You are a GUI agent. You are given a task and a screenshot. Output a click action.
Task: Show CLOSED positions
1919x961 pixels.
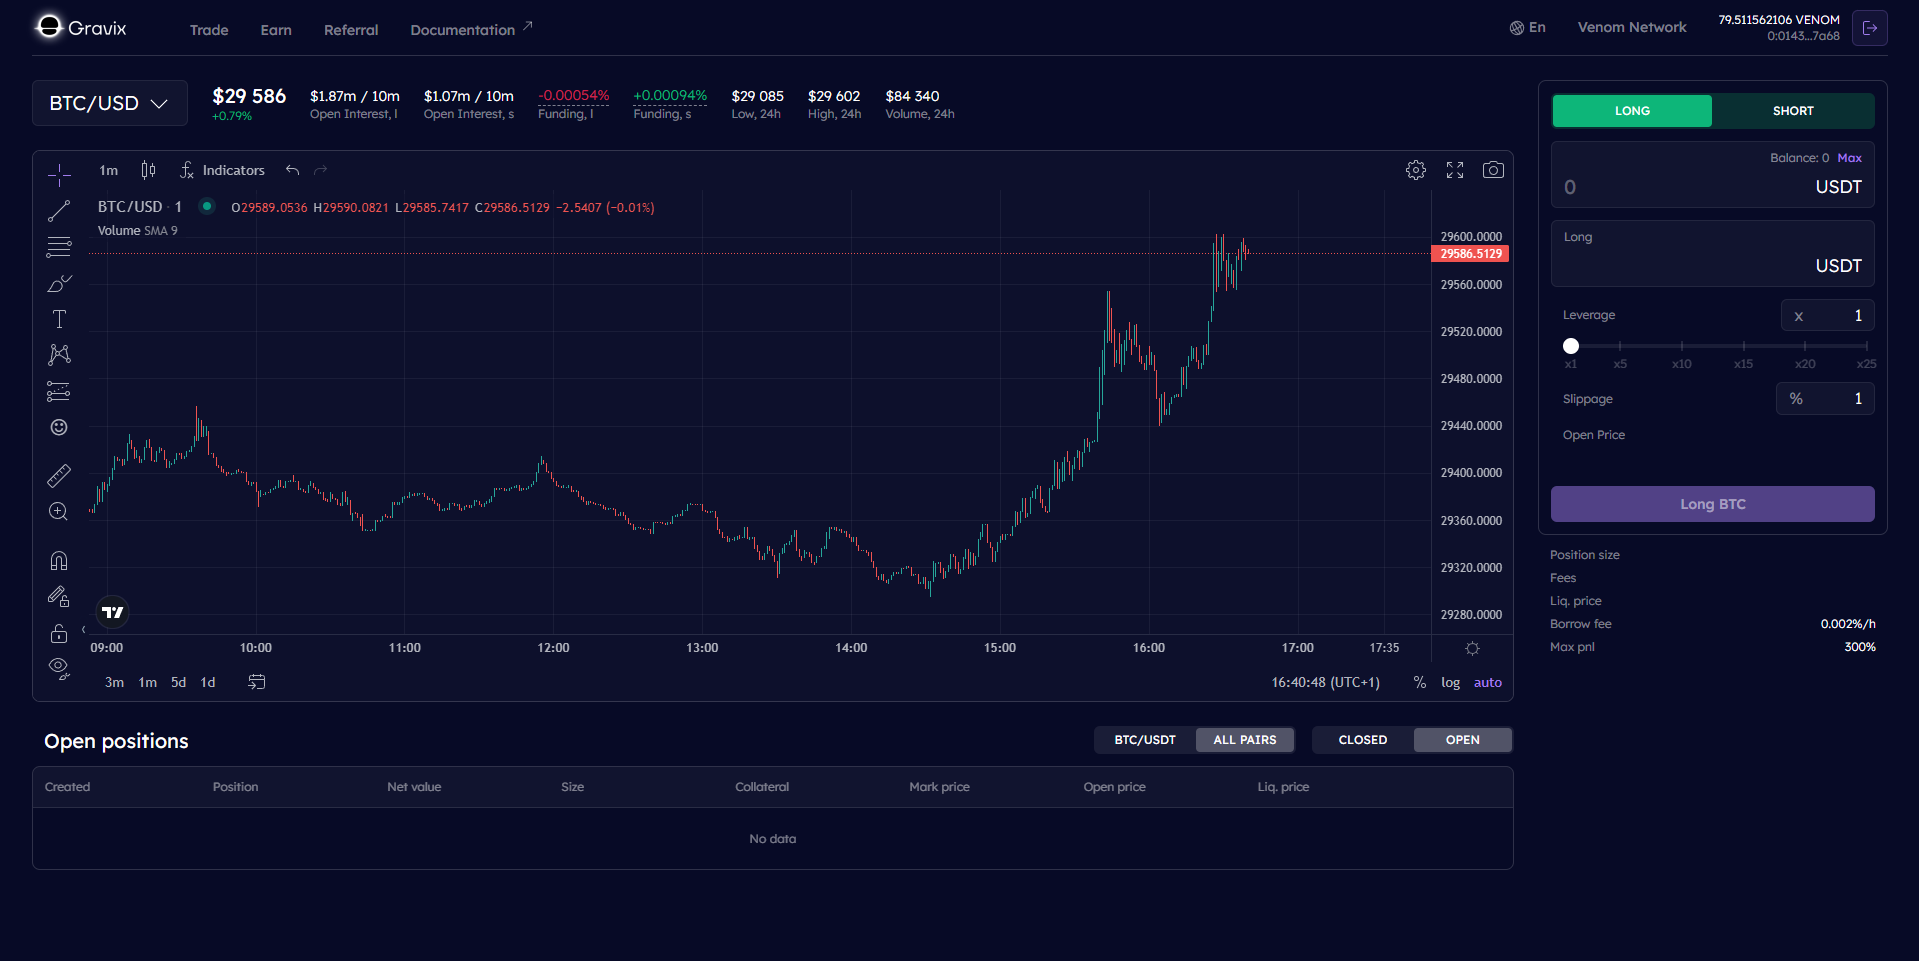tap(1362, 740)
